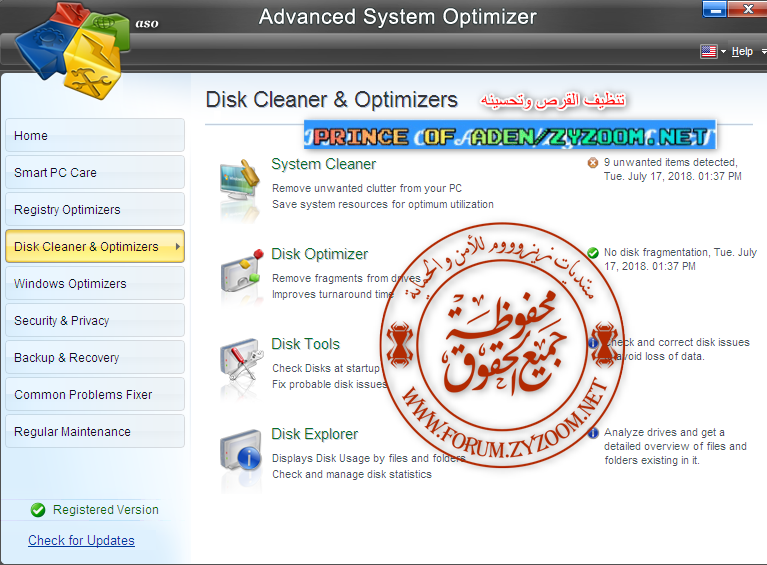Viewport: 767px width, 565px height.
Task: Click the orange warning icon beside unwanted items
Action: point(593,163)
